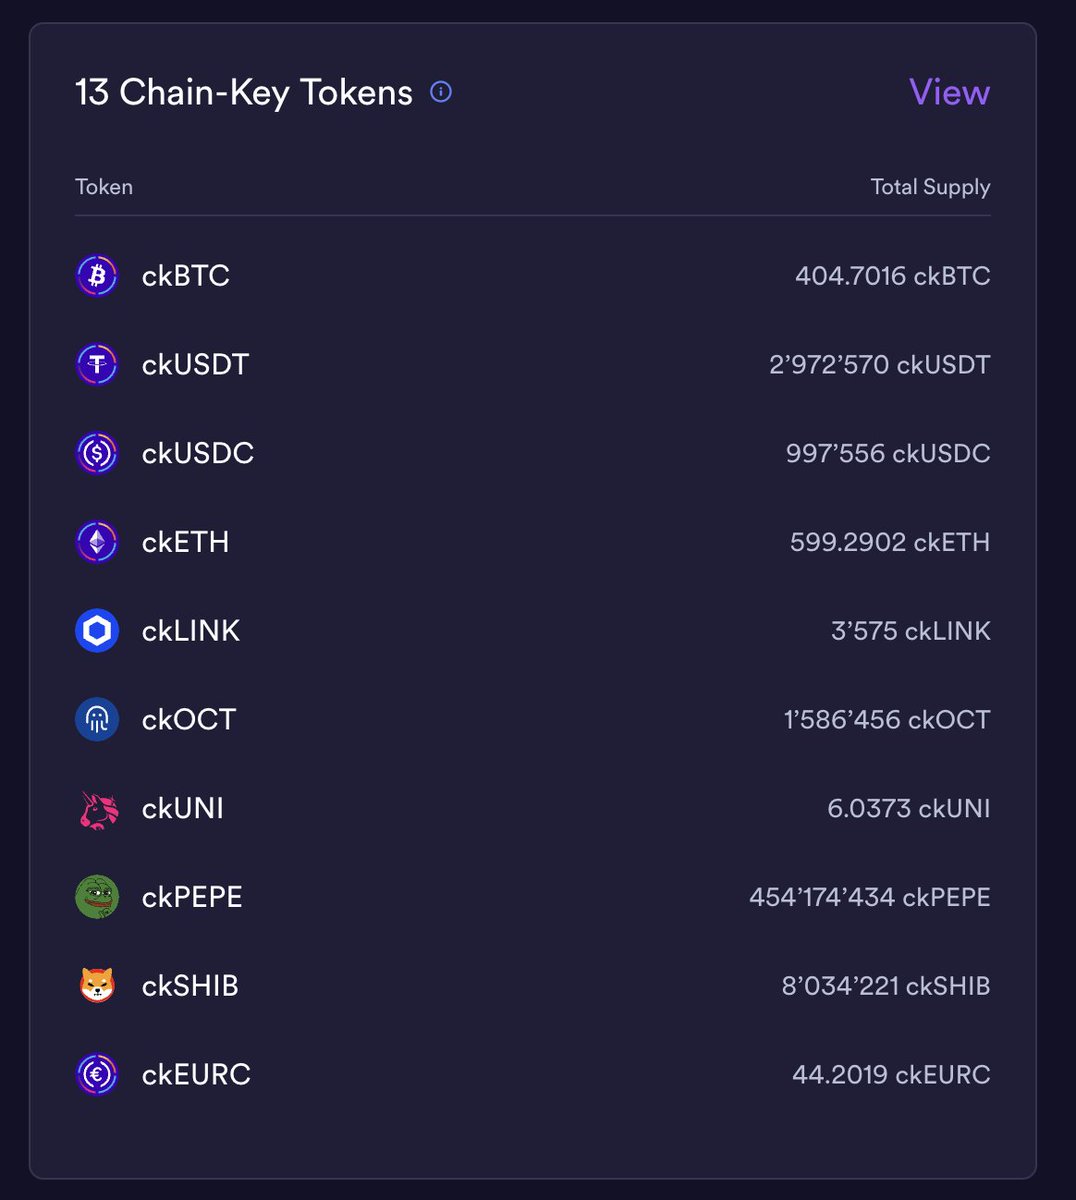Viewport: 1076px width, 1200px height.
Task: Click the ckOCT octopus token icon
Action: point(97,719)
